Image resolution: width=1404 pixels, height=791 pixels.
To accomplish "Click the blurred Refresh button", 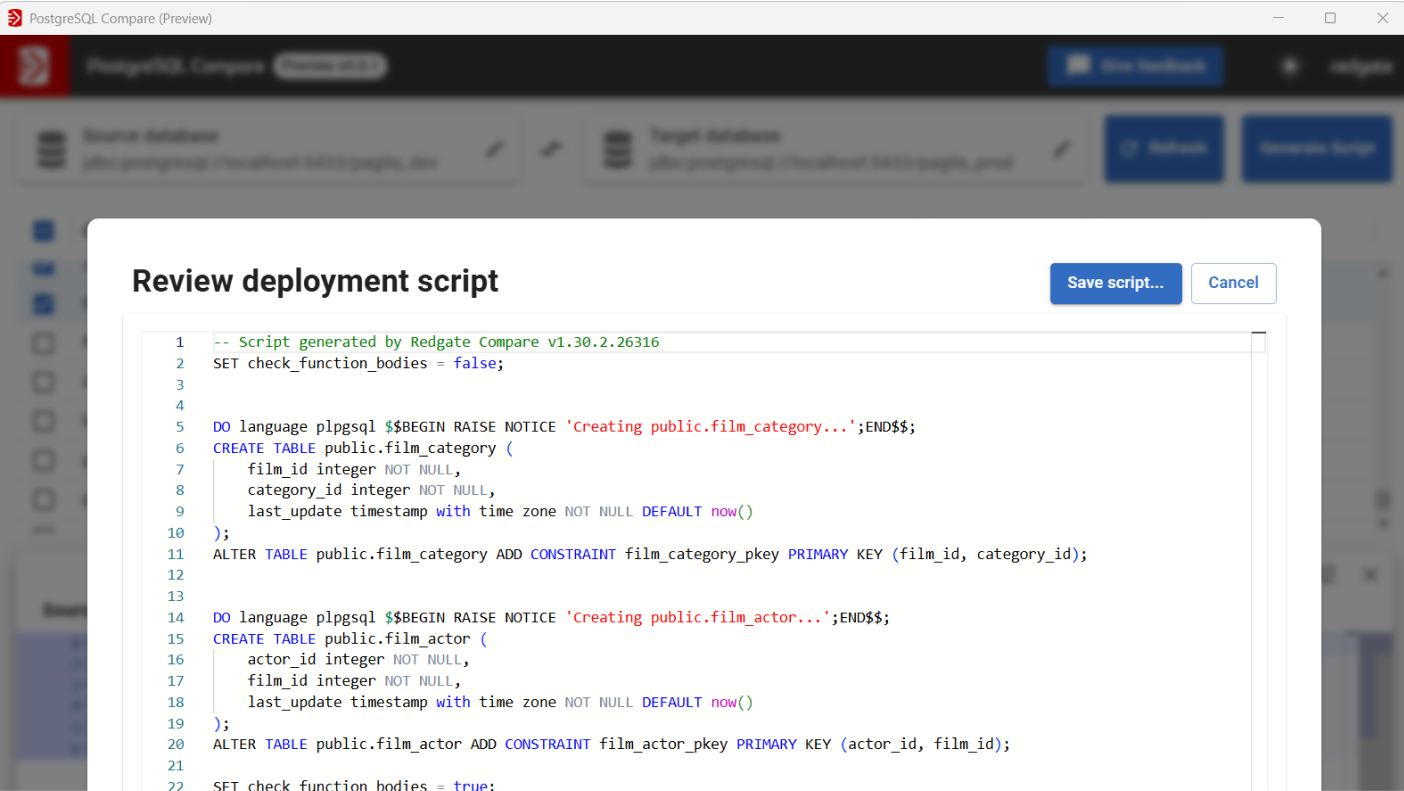I will pyautogui.click(x=1164, y=148).
